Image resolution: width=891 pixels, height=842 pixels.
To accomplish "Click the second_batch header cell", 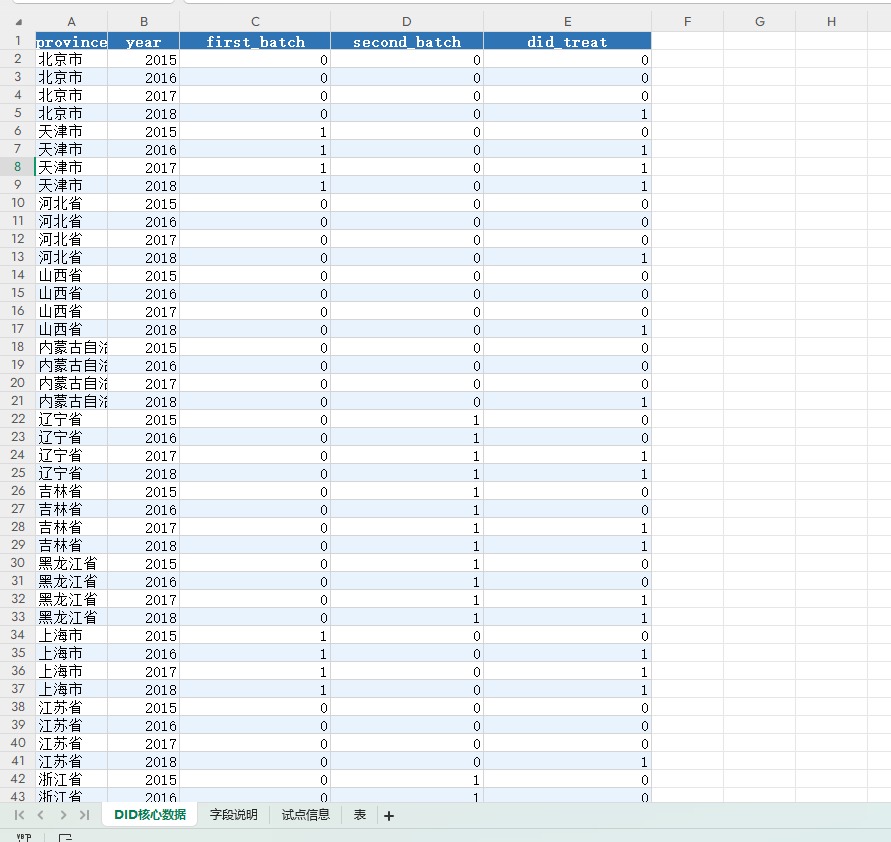I will 407,41.
